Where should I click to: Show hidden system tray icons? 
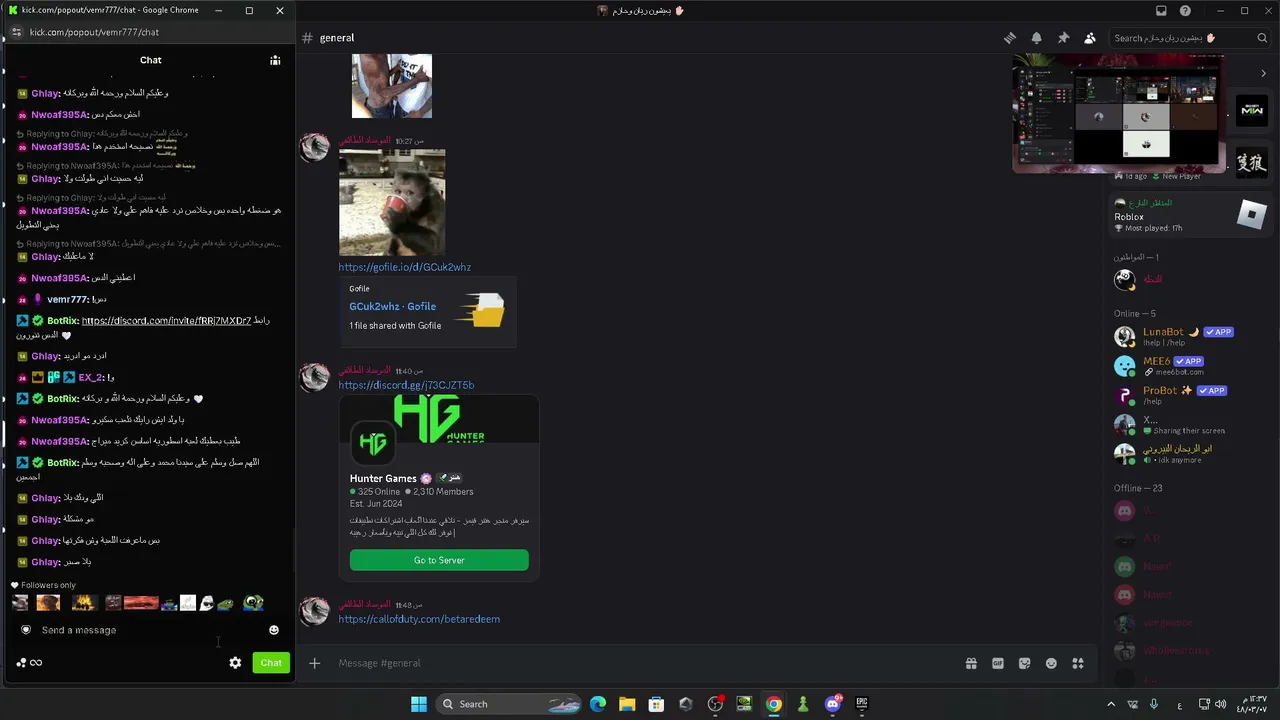click(1110, 704)
